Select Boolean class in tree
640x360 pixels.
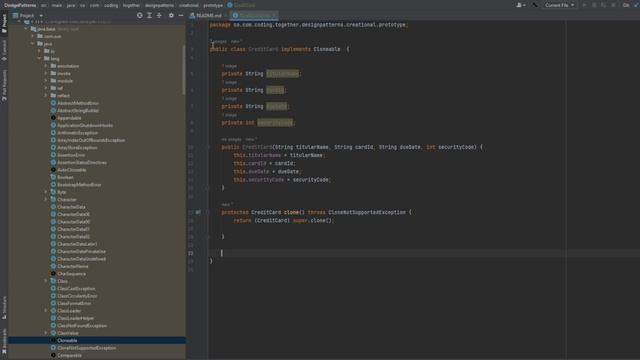coord(65,177)
